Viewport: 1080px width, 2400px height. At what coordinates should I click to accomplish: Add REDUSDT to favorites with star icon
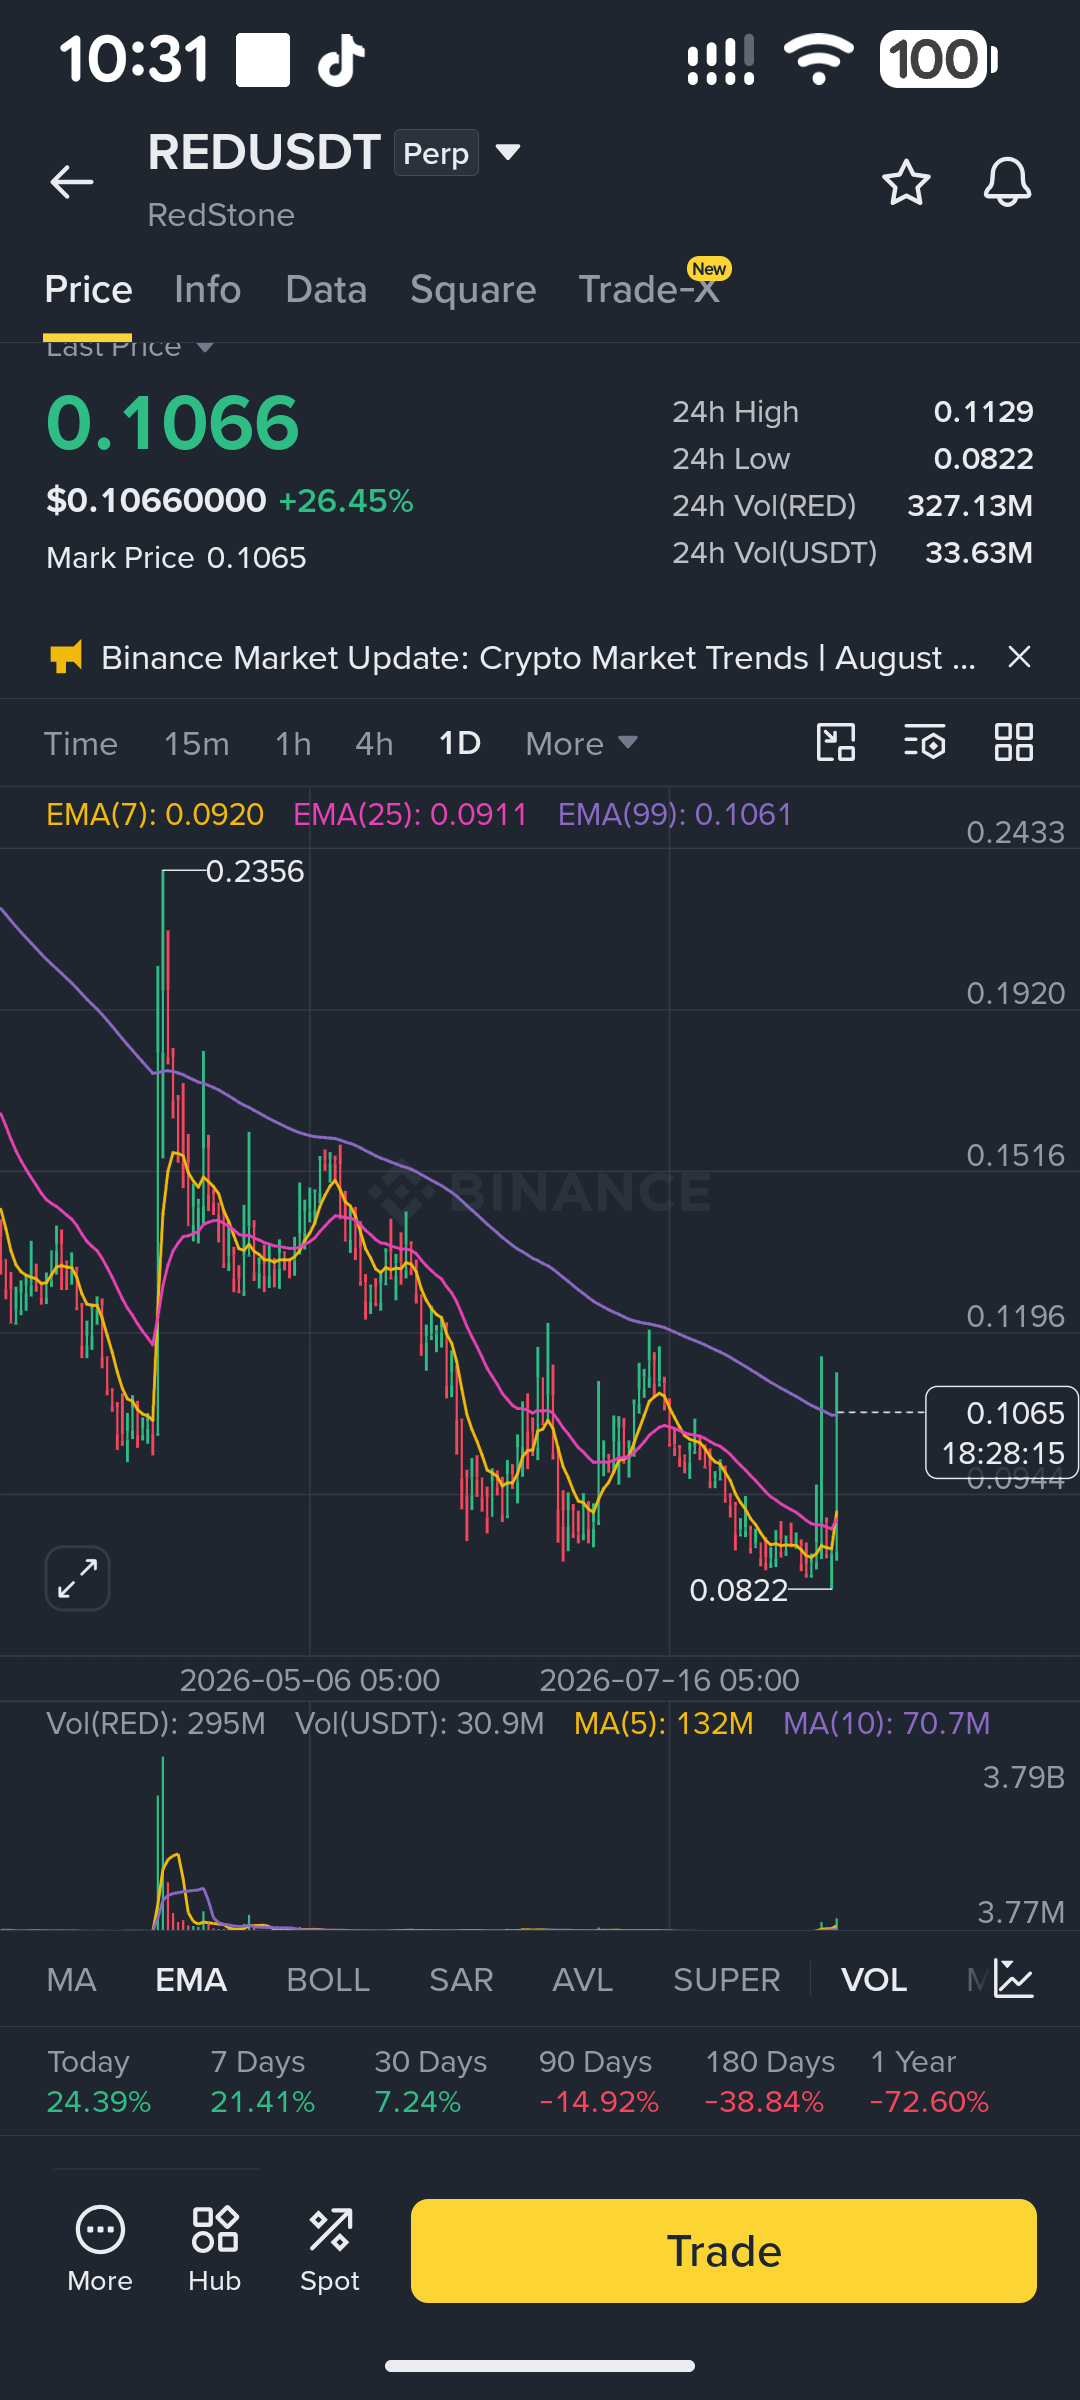click(906, 182)
